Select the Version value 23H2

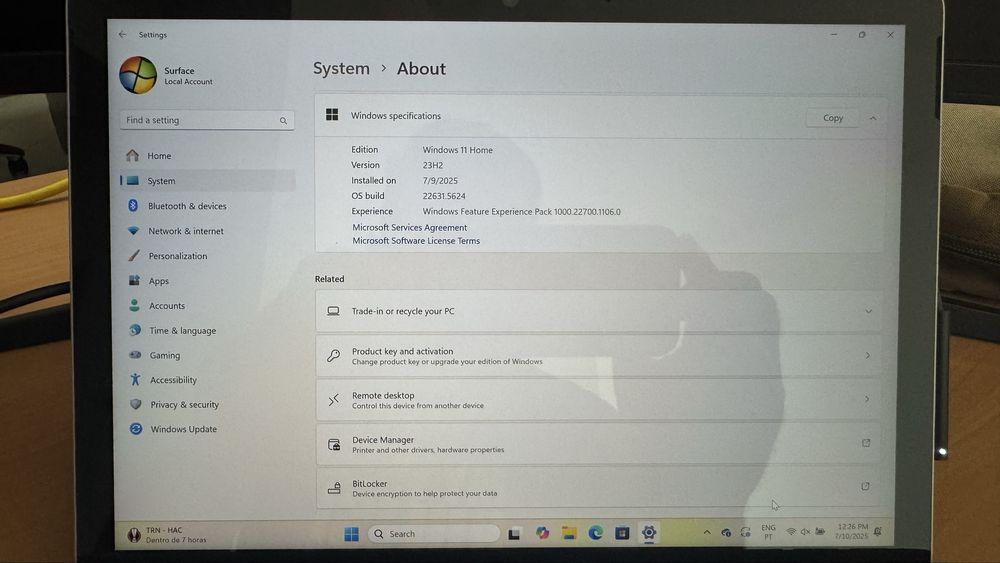(x=432, y=165)
